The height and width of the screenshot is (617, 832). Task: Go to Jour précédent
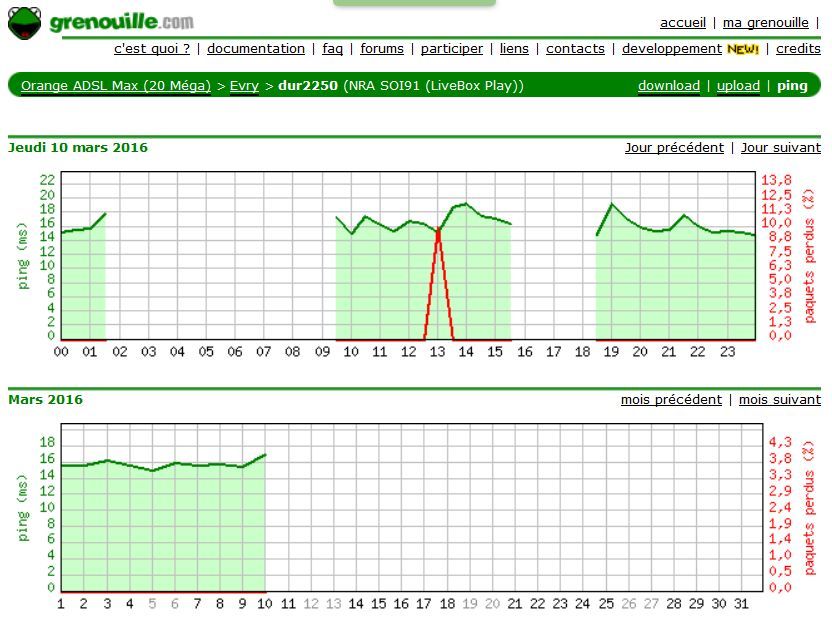pos(674,147)
